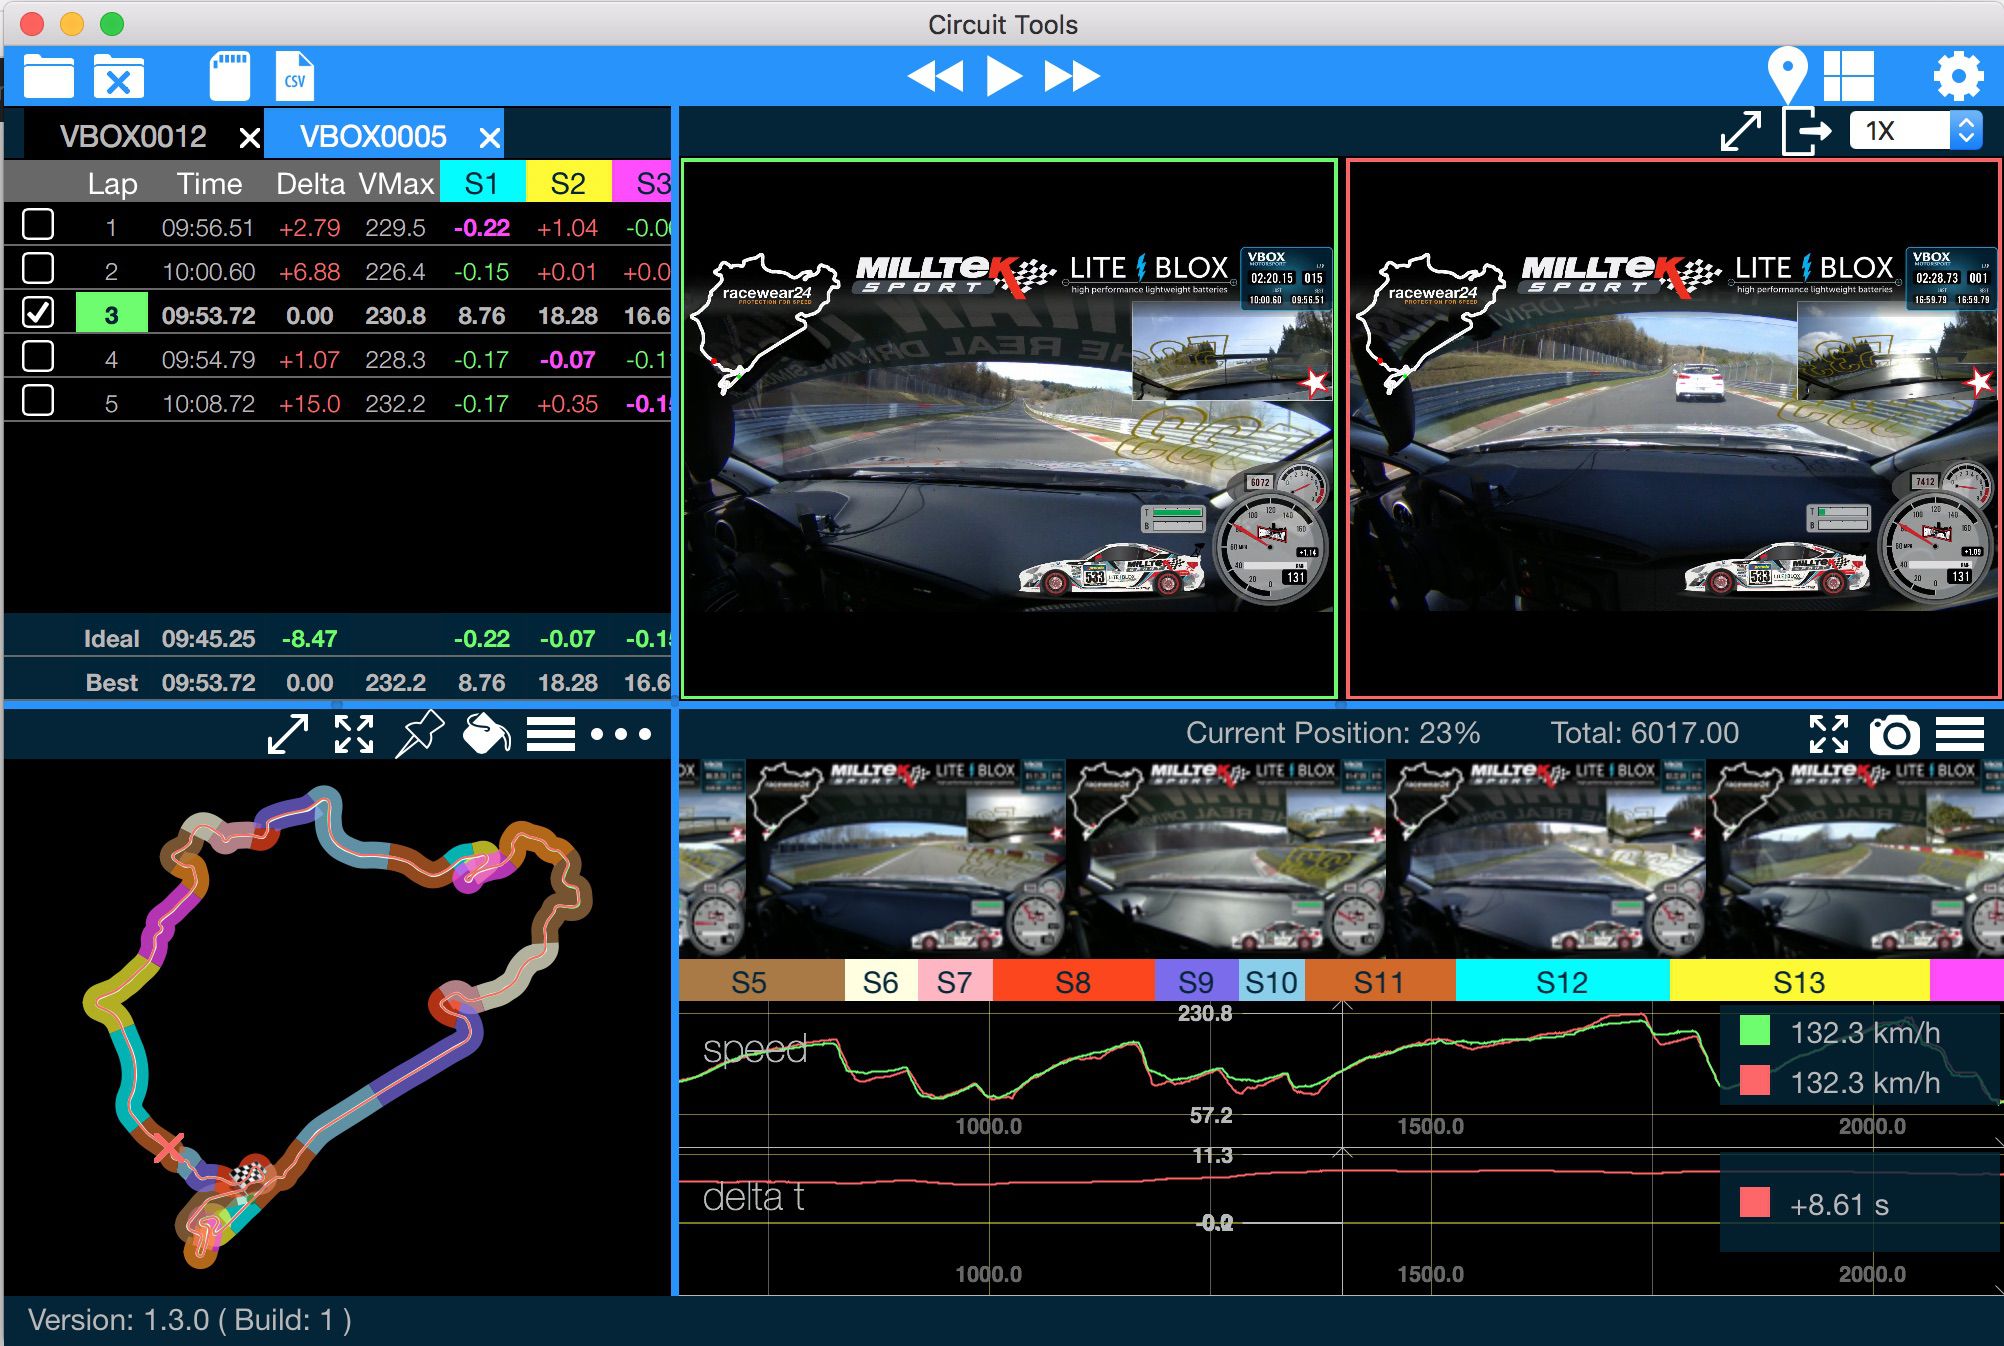This screenshot has width=2004, height=1346.
Task: Click the delta t graph label
Action: (x=753, y=1196)
